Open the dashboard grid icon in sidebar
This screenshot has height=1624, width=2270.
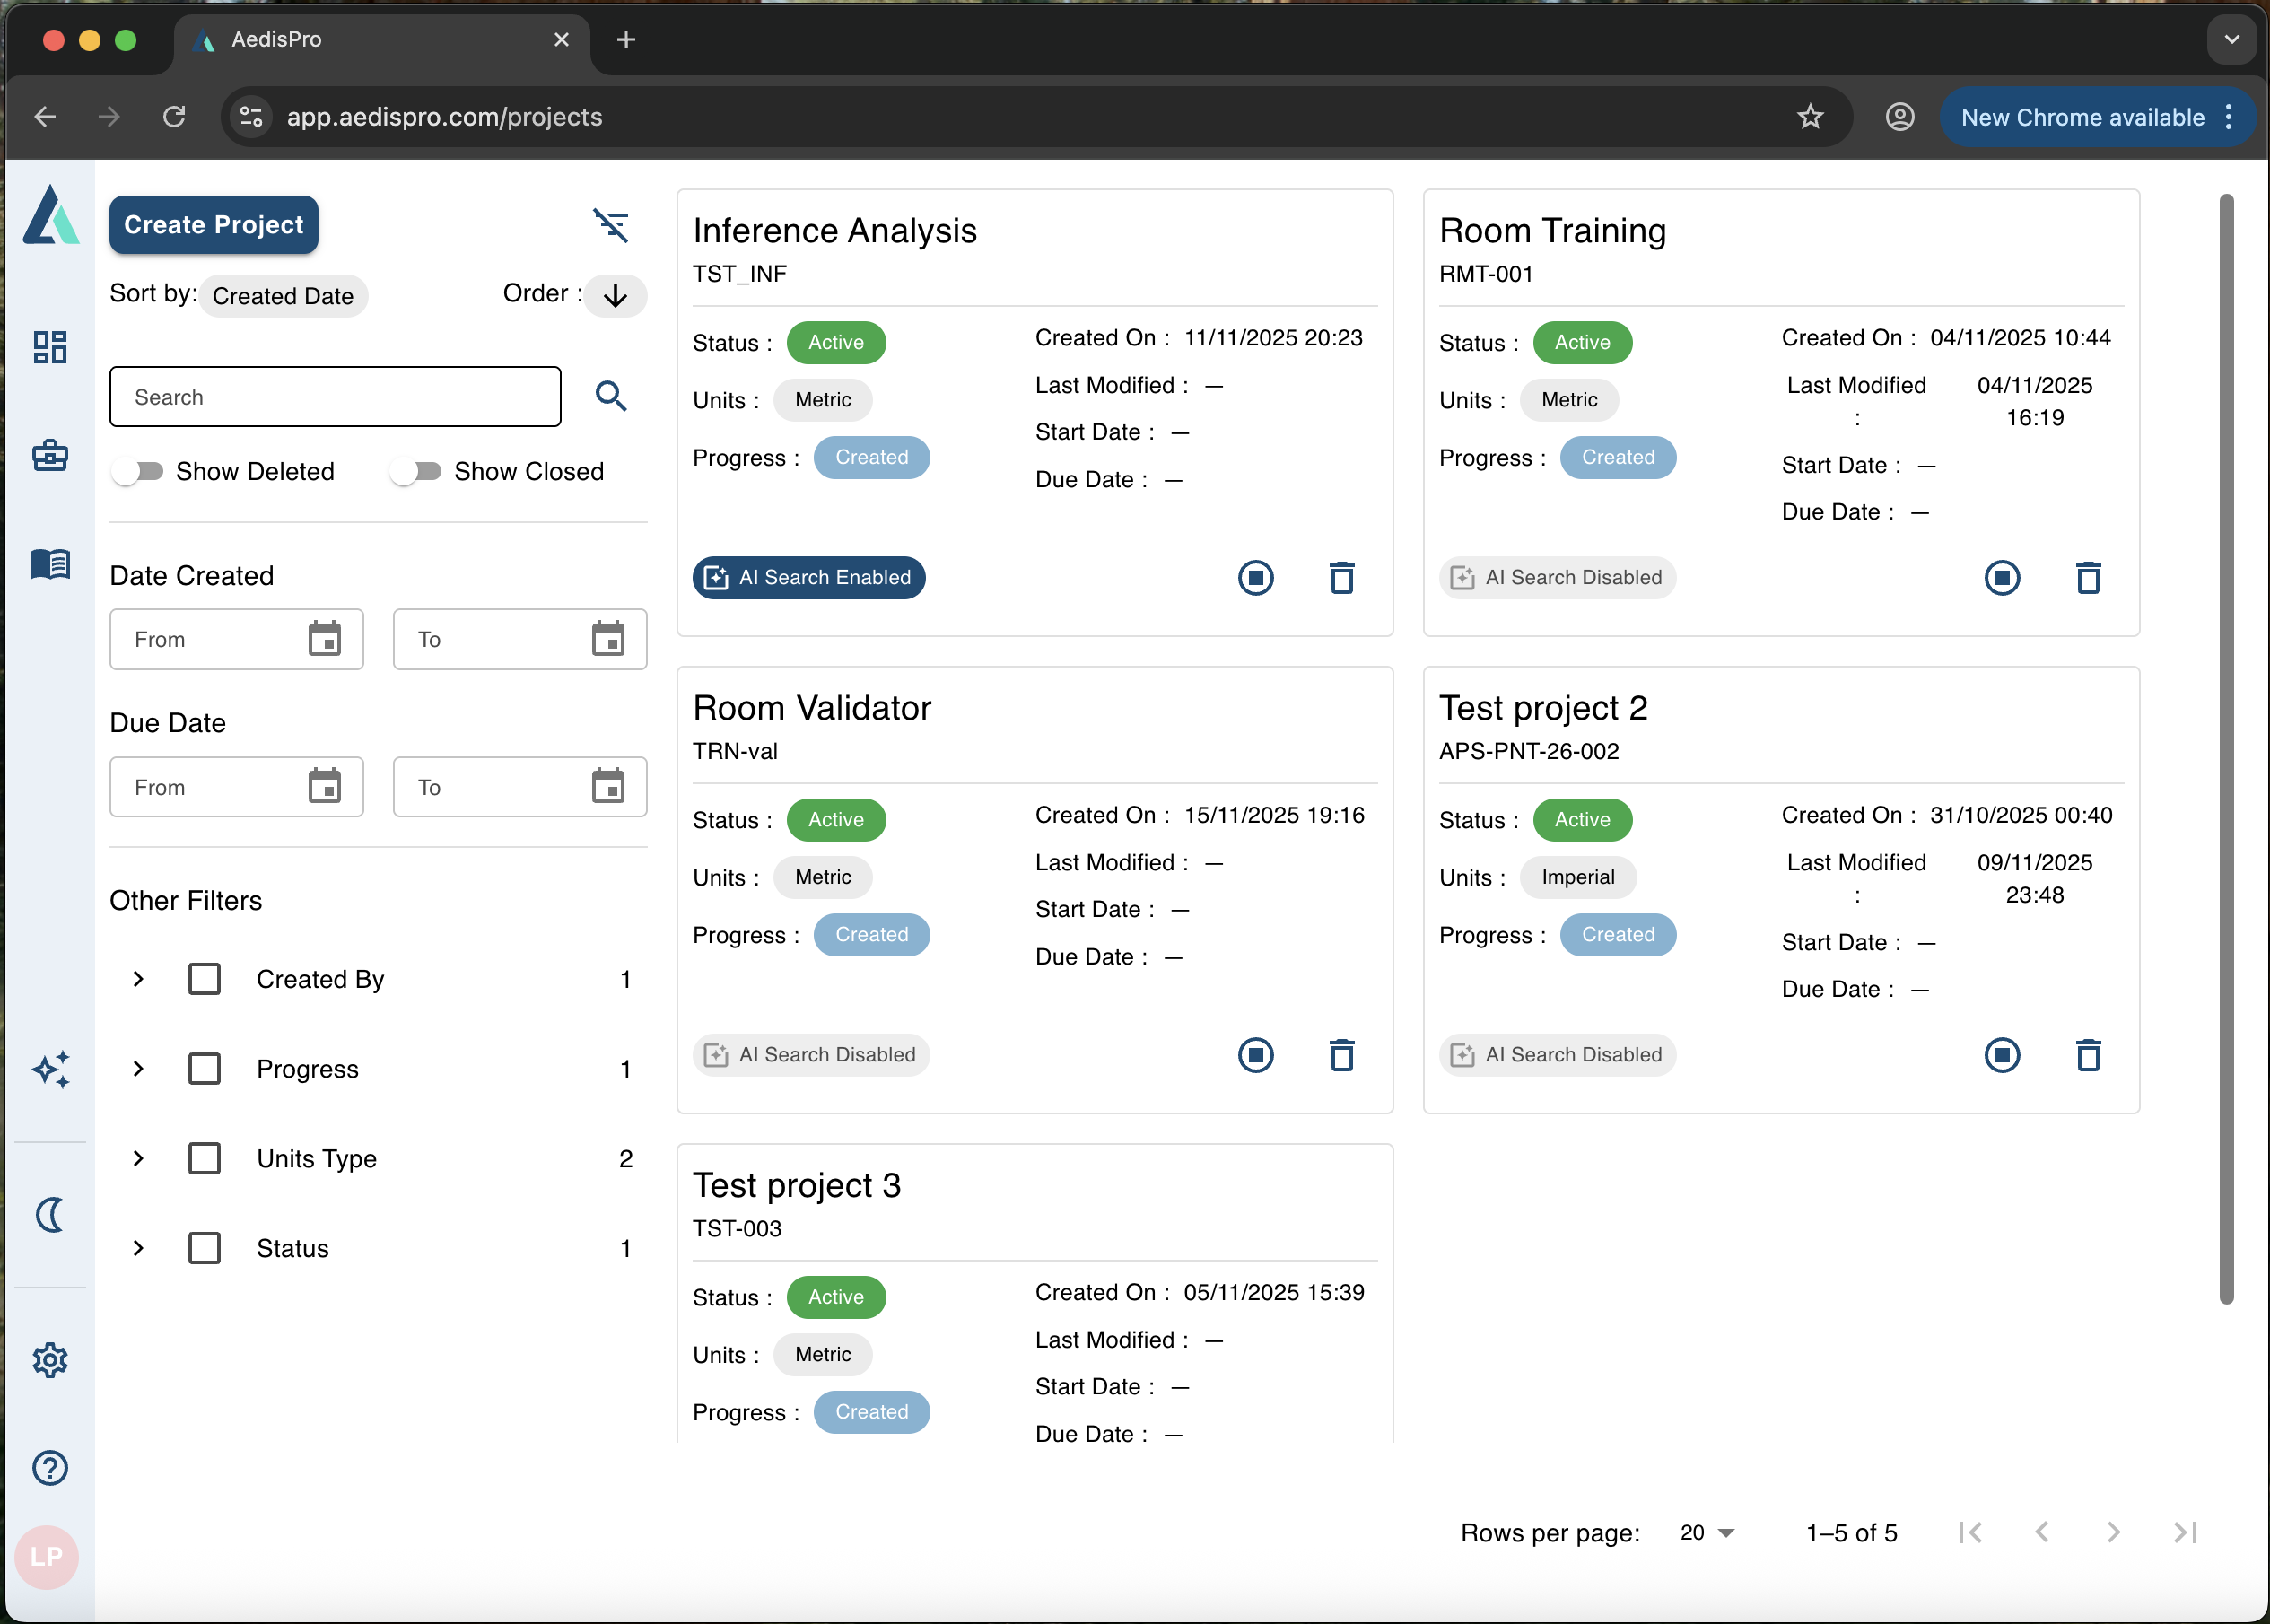tap(49, 348)
